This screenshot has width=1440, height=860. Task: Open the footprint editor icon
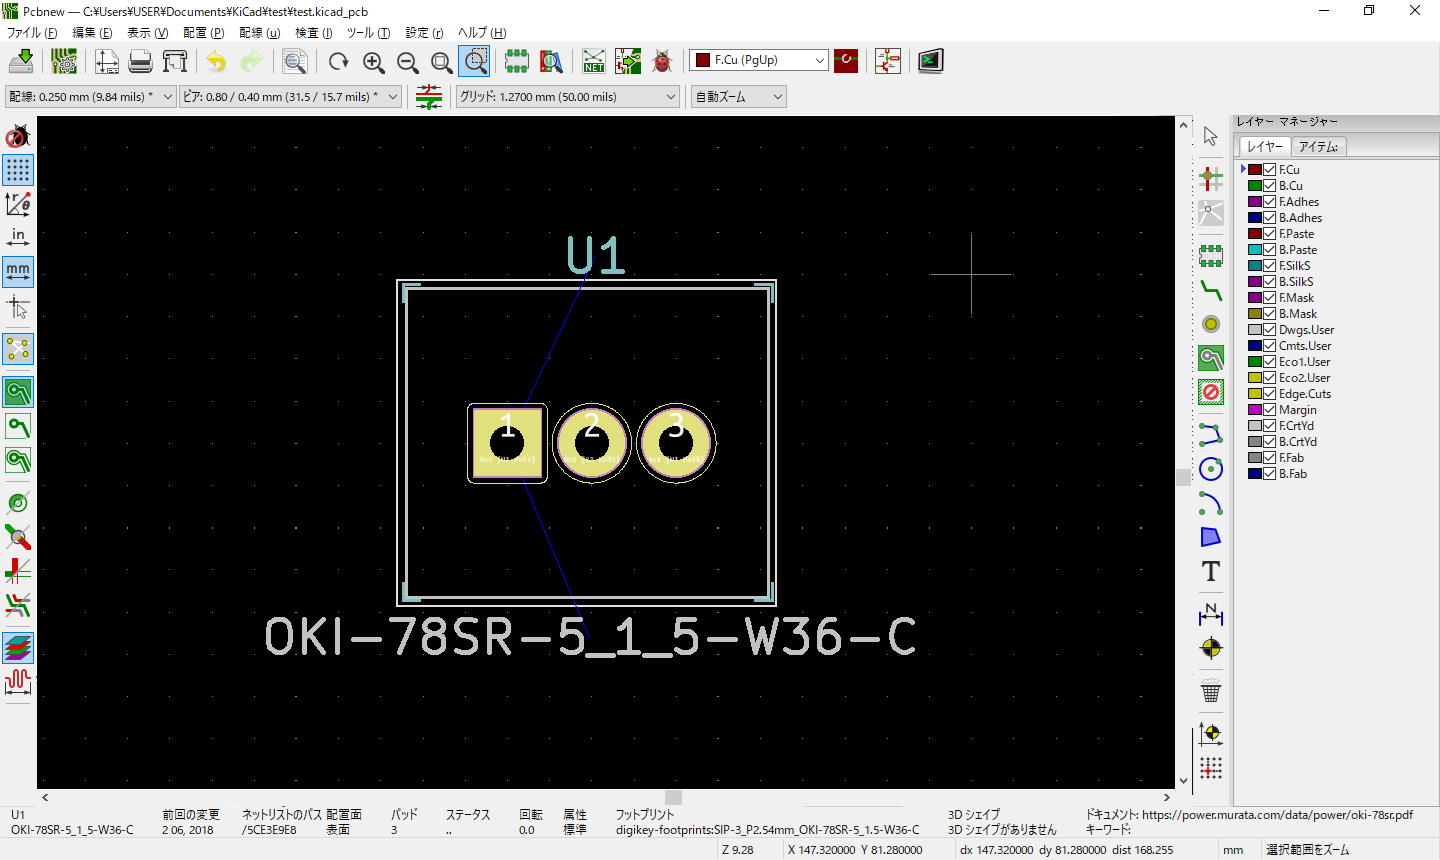pos(517,61)
